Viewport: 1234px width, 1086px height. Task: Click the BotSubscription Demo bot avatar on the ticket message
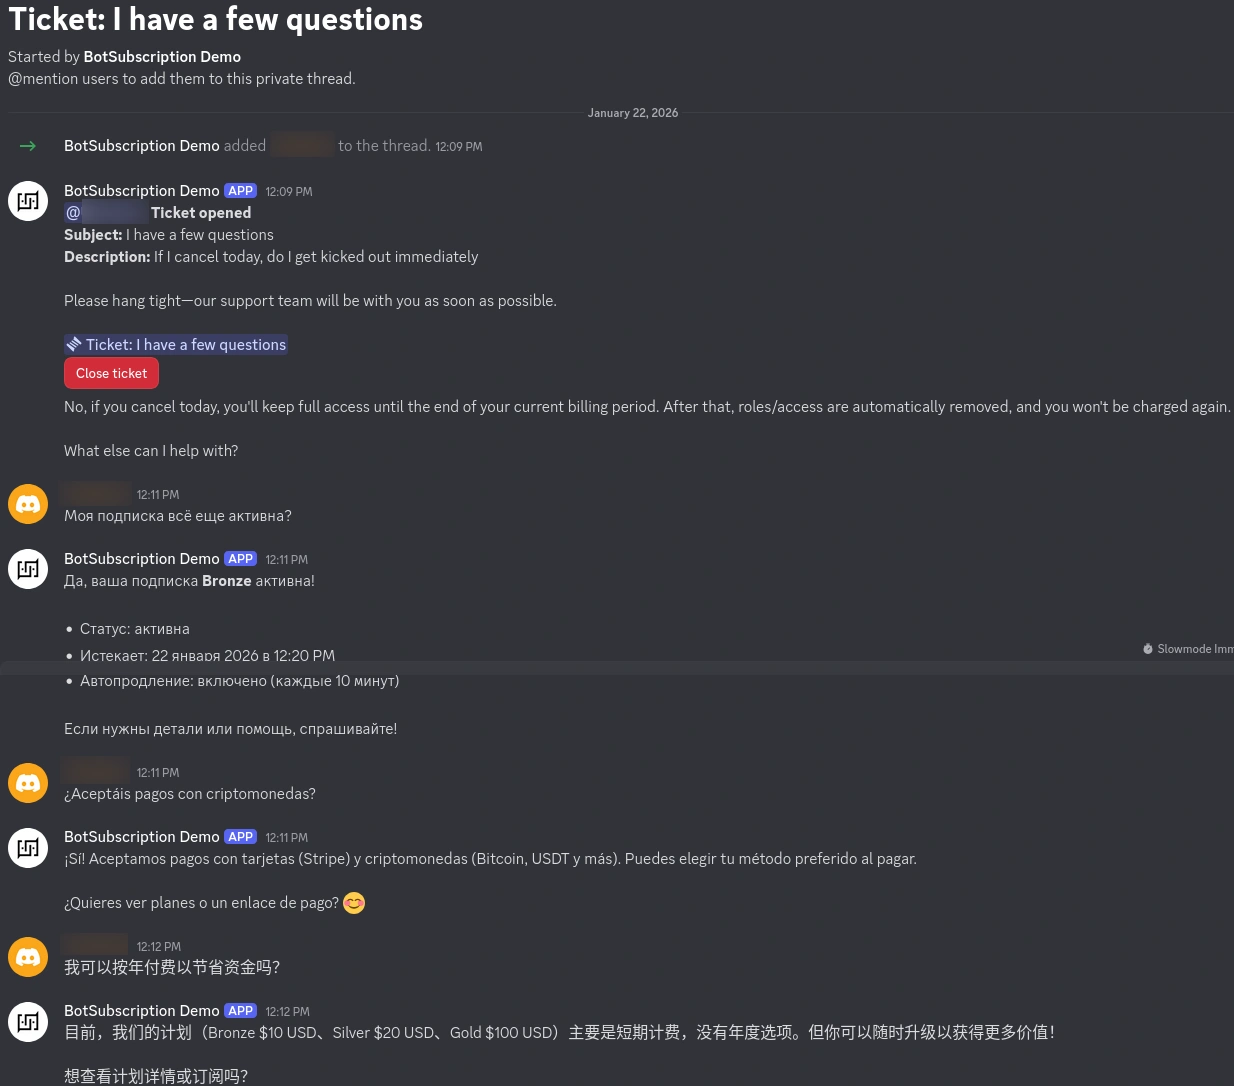28,200
